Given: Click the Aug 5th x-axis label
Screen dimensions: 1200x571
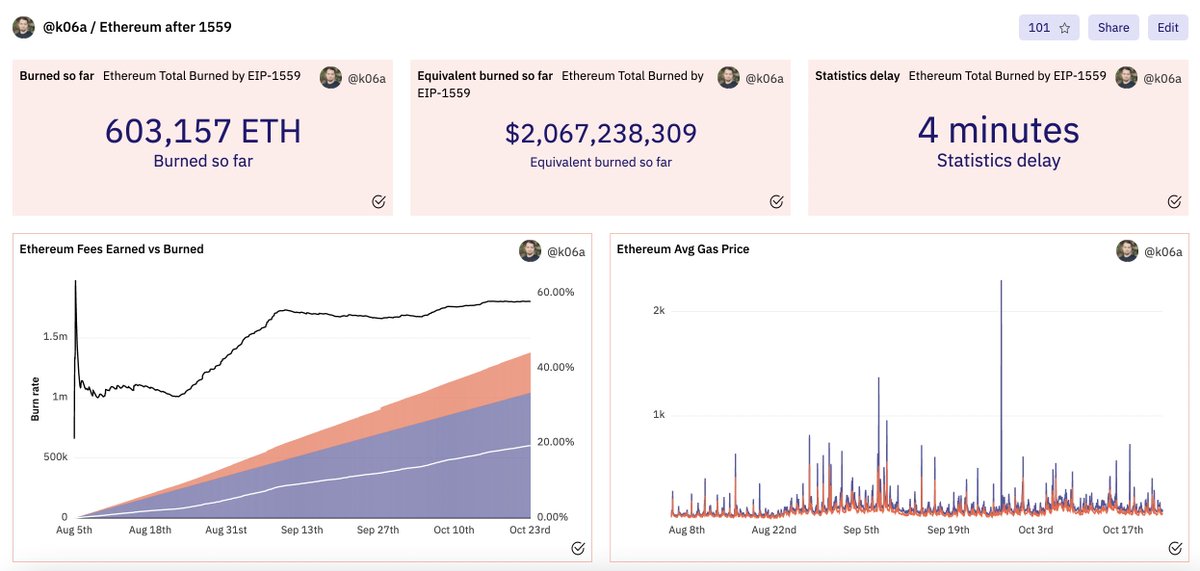Looking at the screenshot, I should click(75, 530).
